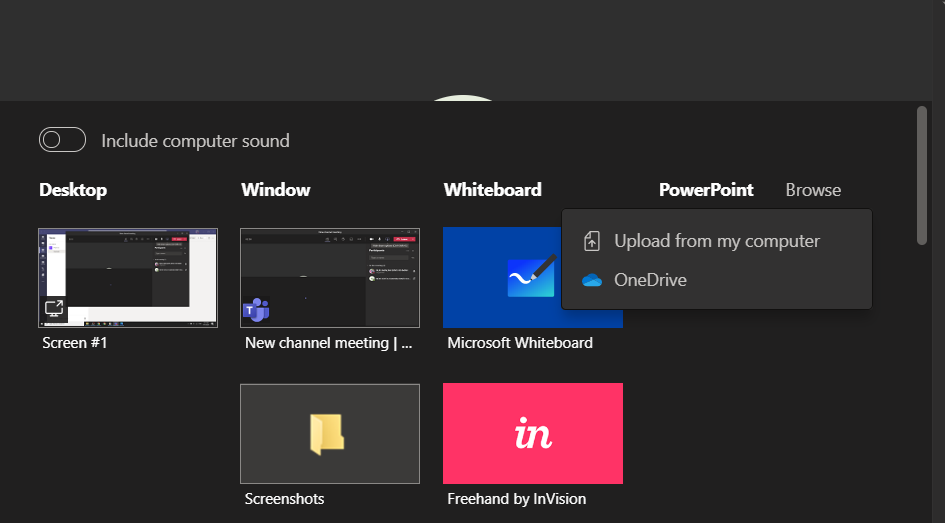Toggle the Include computer sound switch
The image size is (945, 523).
[x=62, y=140]
